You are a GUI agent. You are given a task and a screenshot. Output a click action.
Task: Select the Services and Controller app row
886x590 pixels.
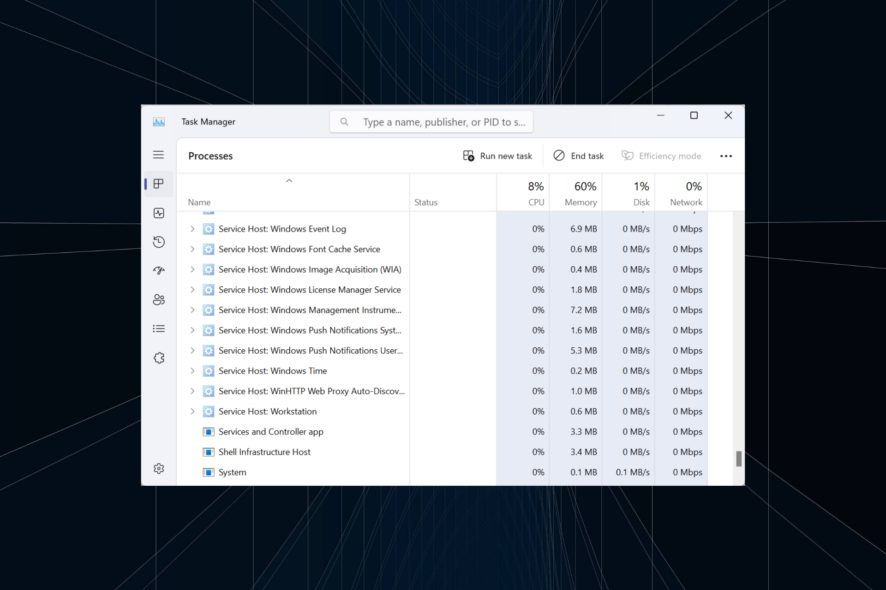click(442, 432)
